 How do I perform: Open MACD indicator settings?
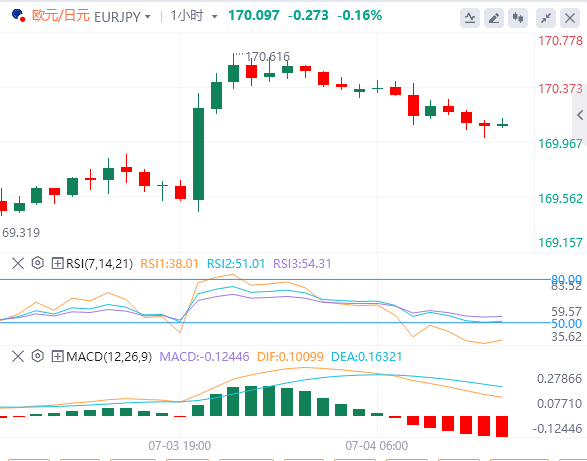point(37,356)
